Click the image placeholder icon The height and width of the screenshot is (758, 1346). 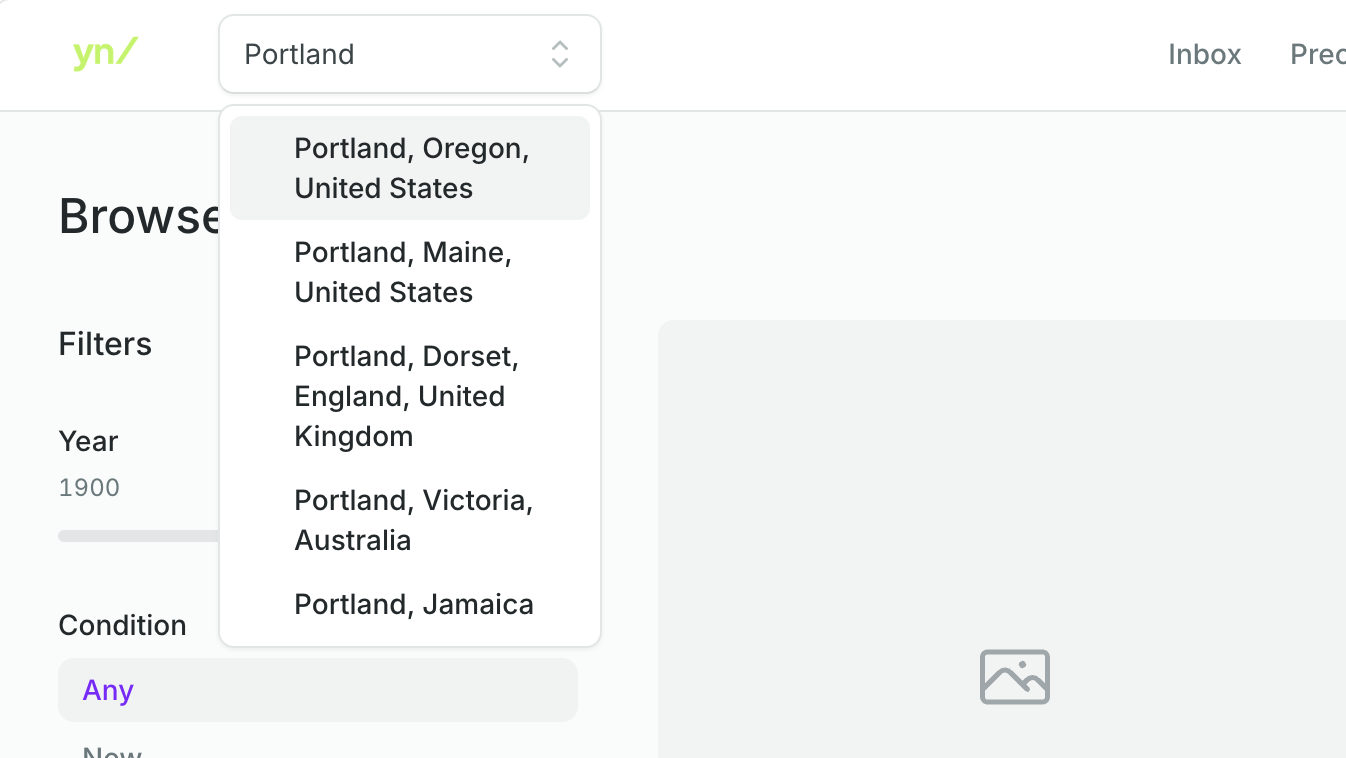pyautogui.click(x=1015, y=677)
